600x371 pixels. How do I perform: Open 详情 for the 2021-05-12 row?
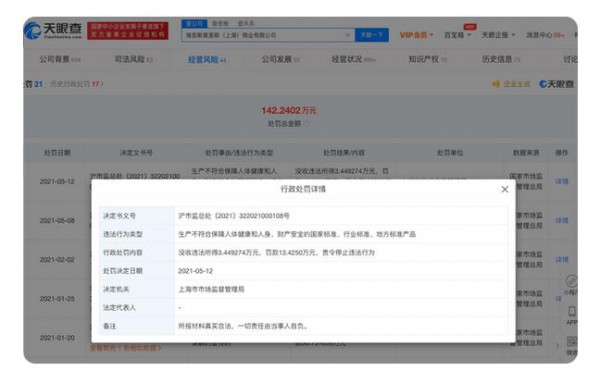562,181
